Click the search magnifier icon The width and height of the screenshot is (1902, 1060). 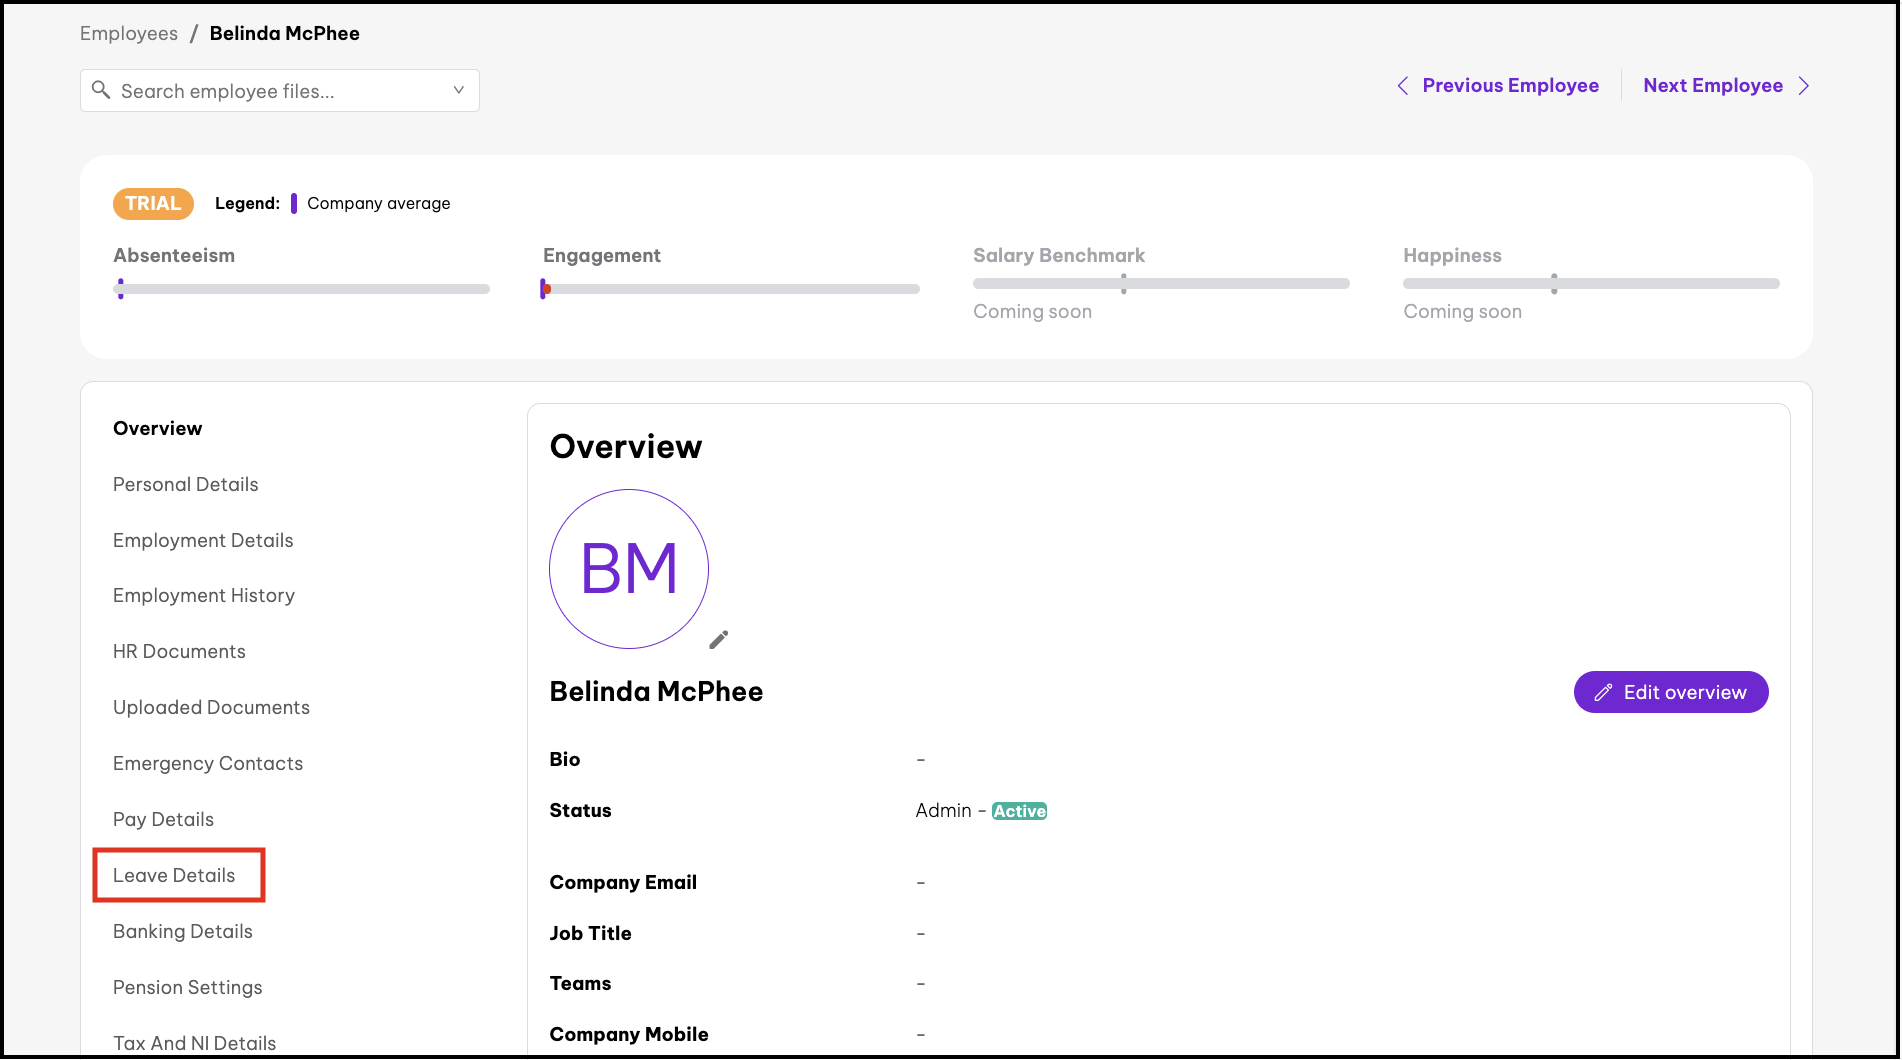point(101,91)
